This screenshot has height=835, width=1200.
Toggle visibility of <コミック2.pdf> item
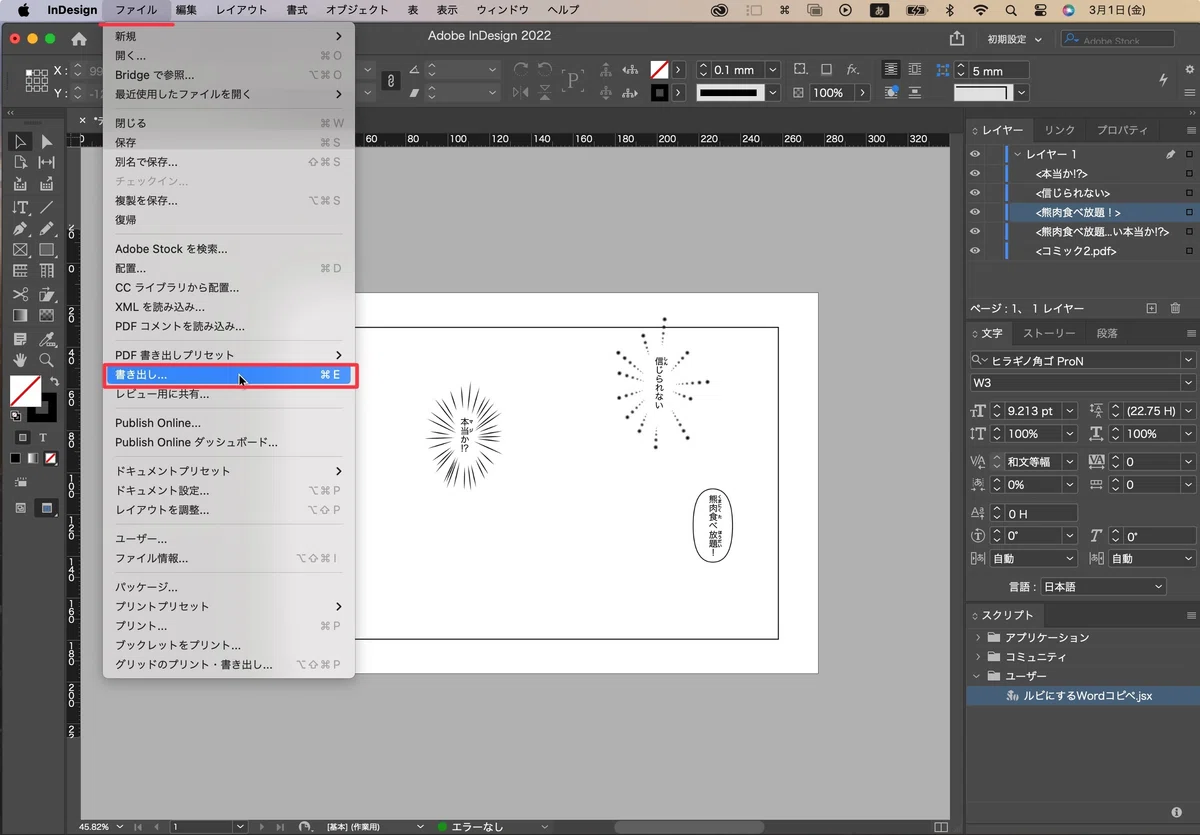pyautogui.click(x=975, y=251)
